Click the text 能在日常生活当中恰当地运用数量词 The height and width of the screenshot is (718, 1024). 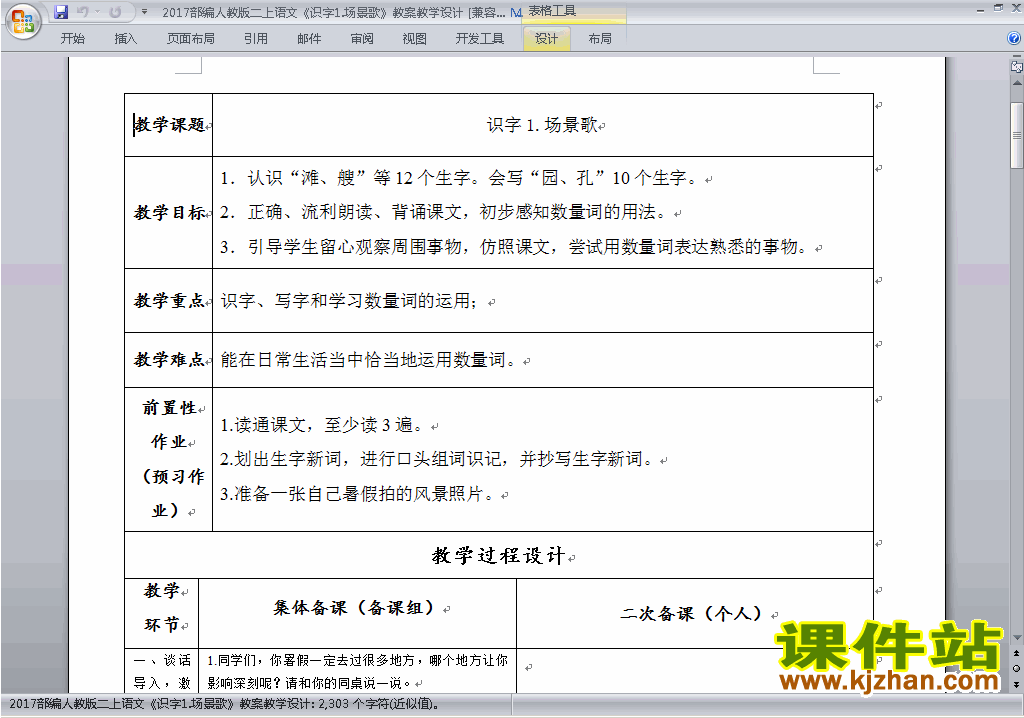click(369, 359)
